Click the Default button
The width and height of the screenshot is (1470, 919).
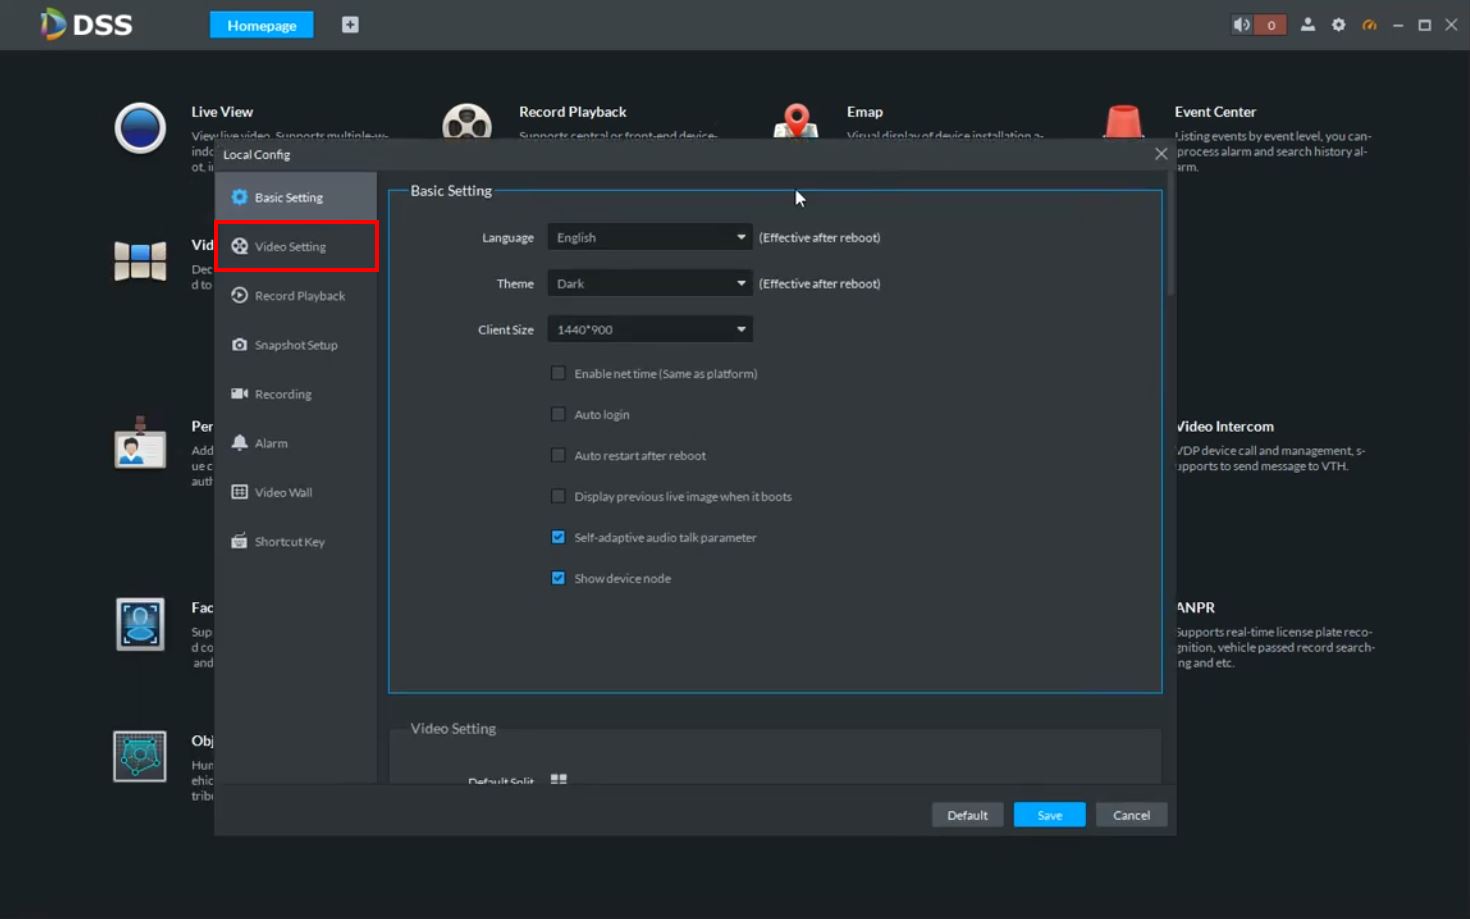[967, 815]
